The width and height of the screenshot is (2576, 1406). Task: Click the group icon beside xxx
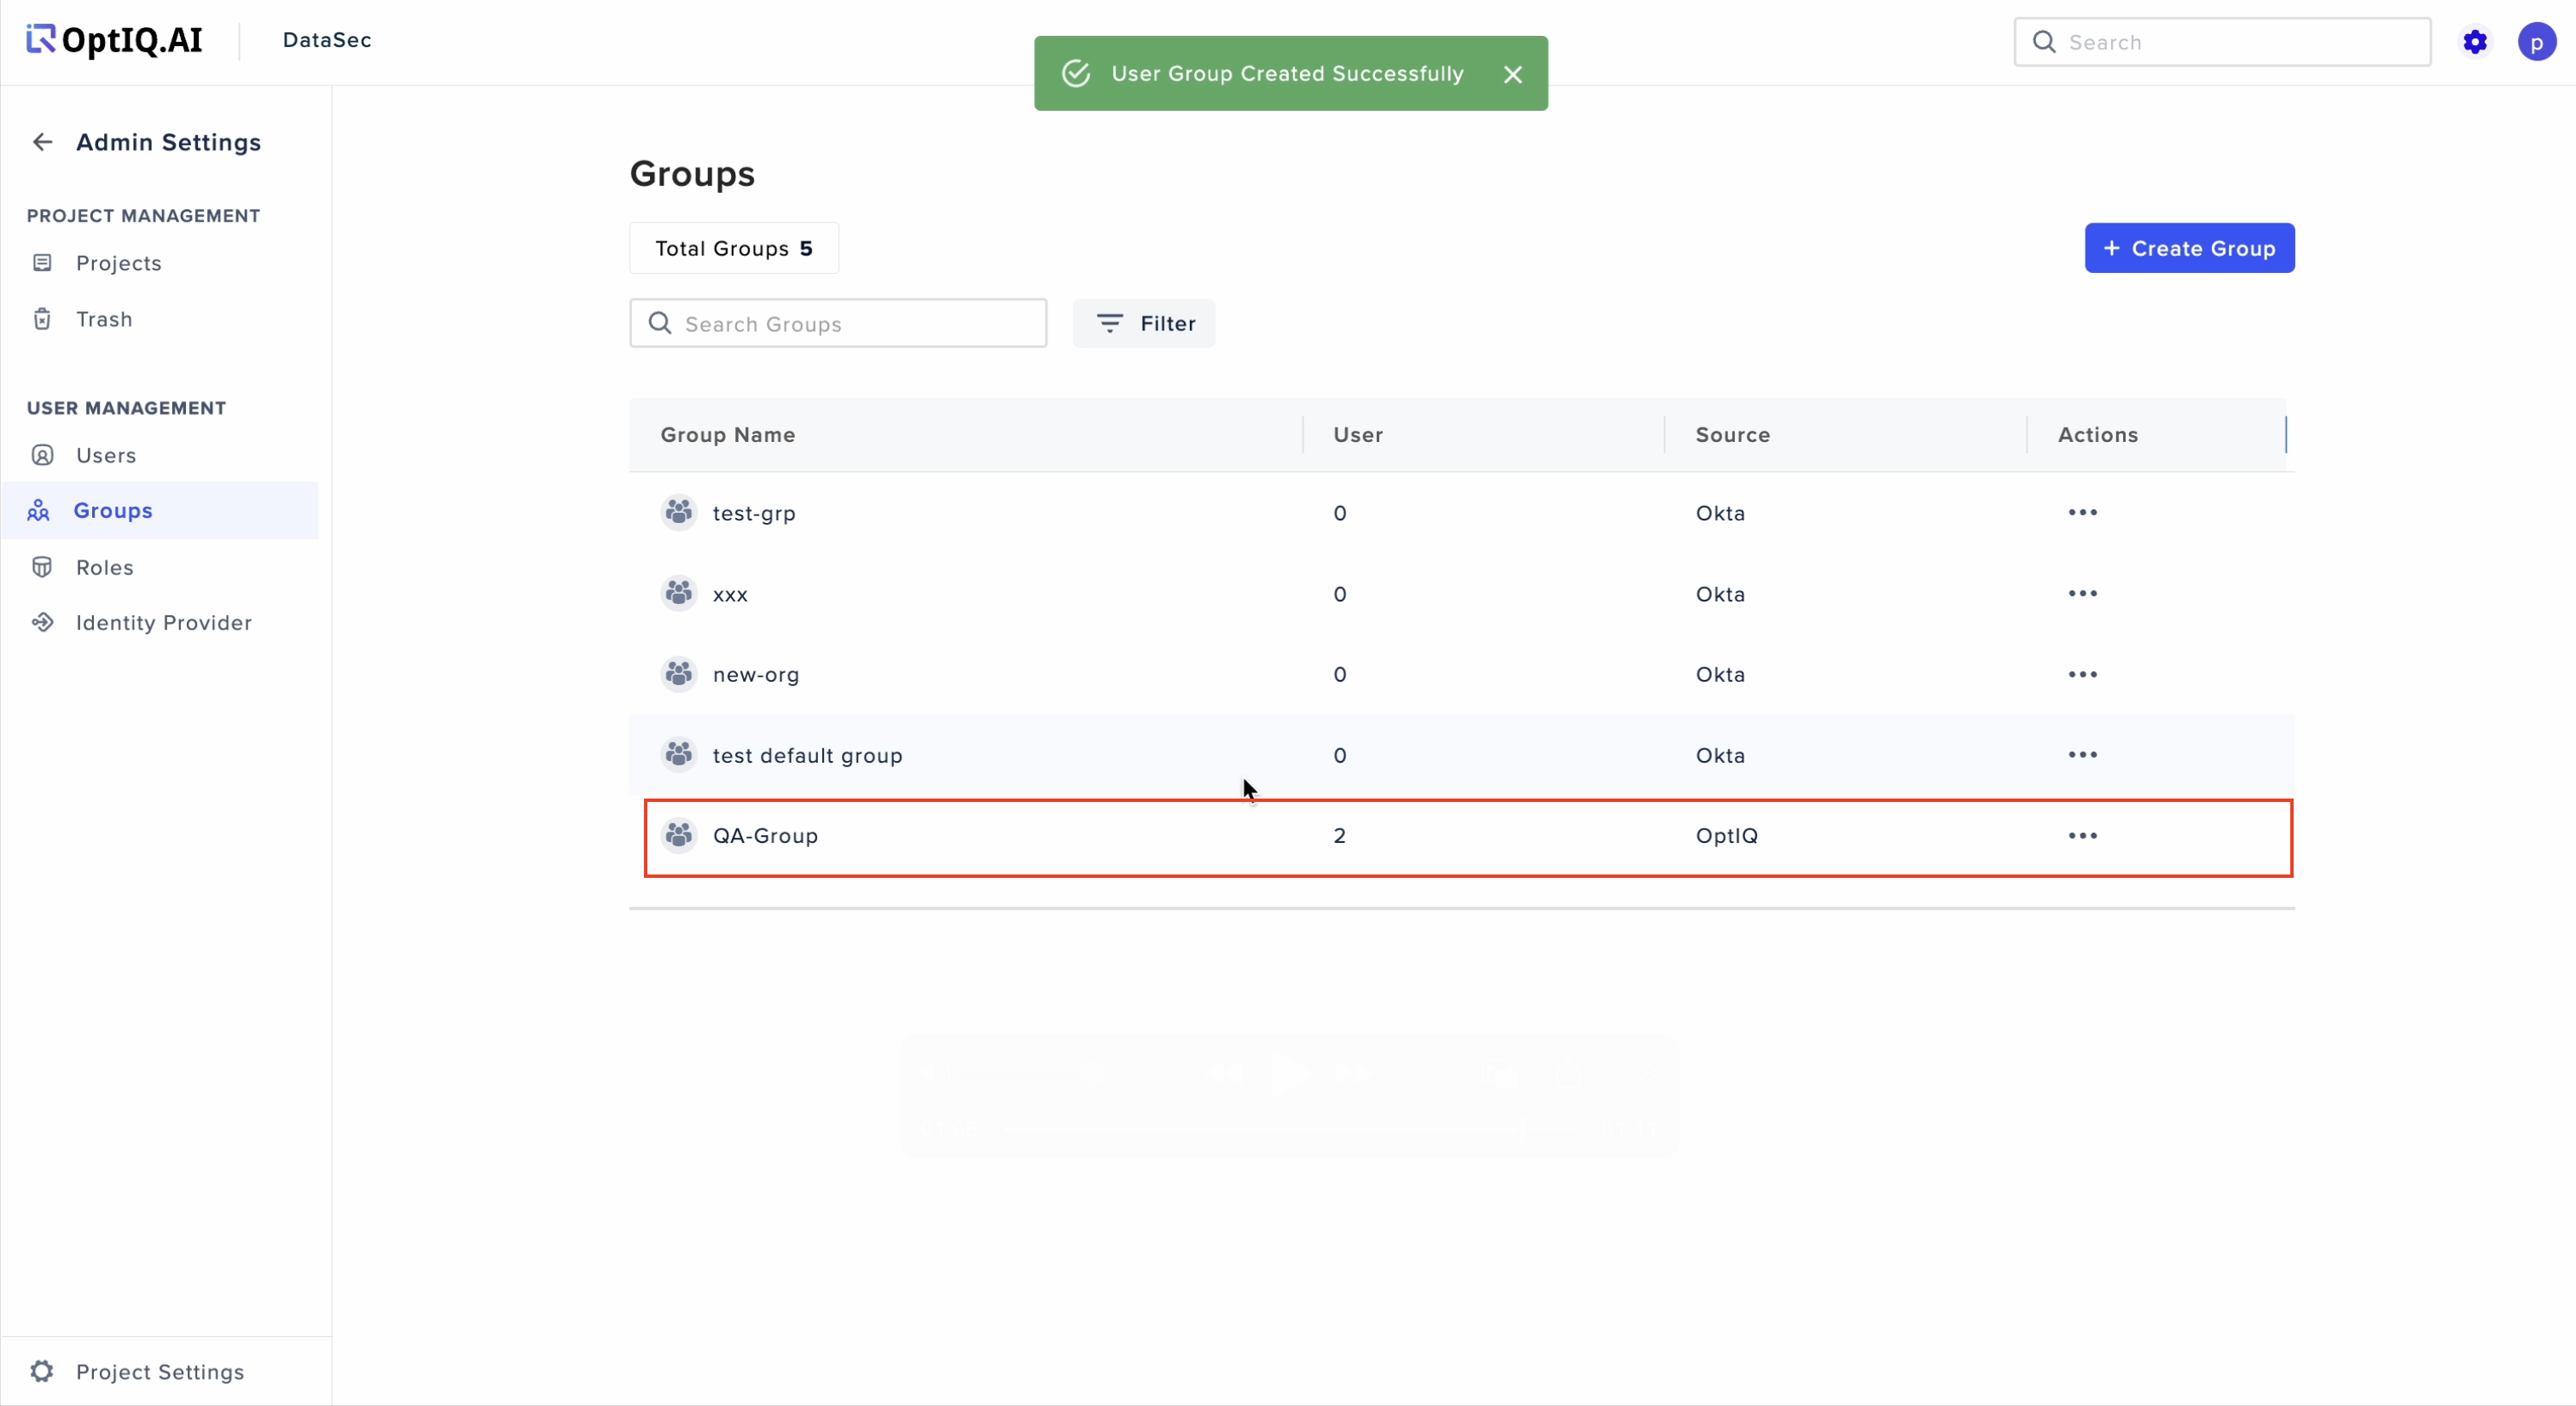(679, 593)
